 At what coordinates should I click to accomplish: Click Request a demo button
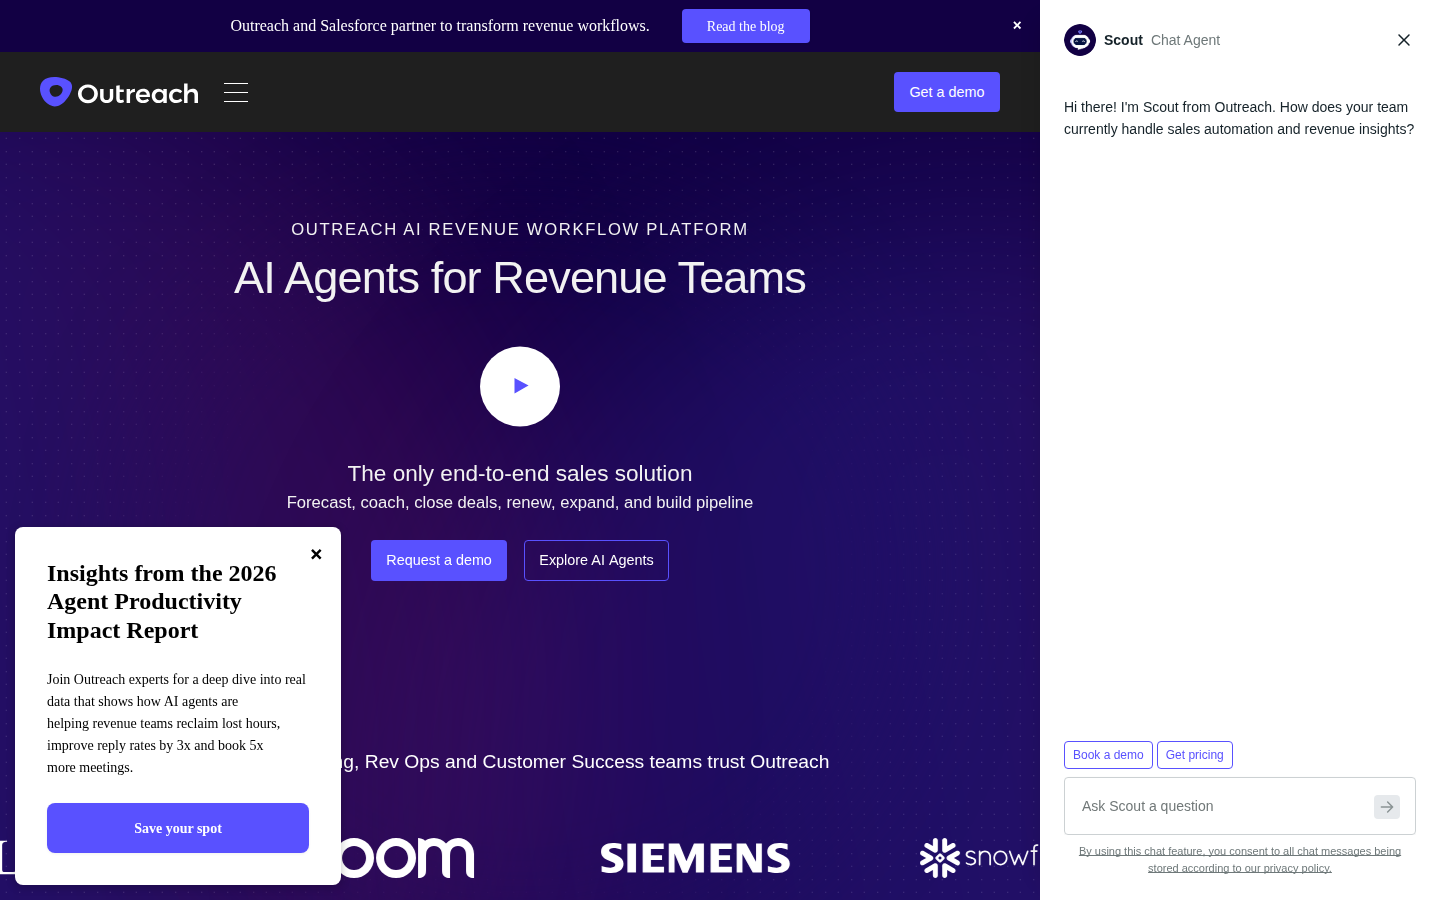pyautogui.click(x=439, y=560)
